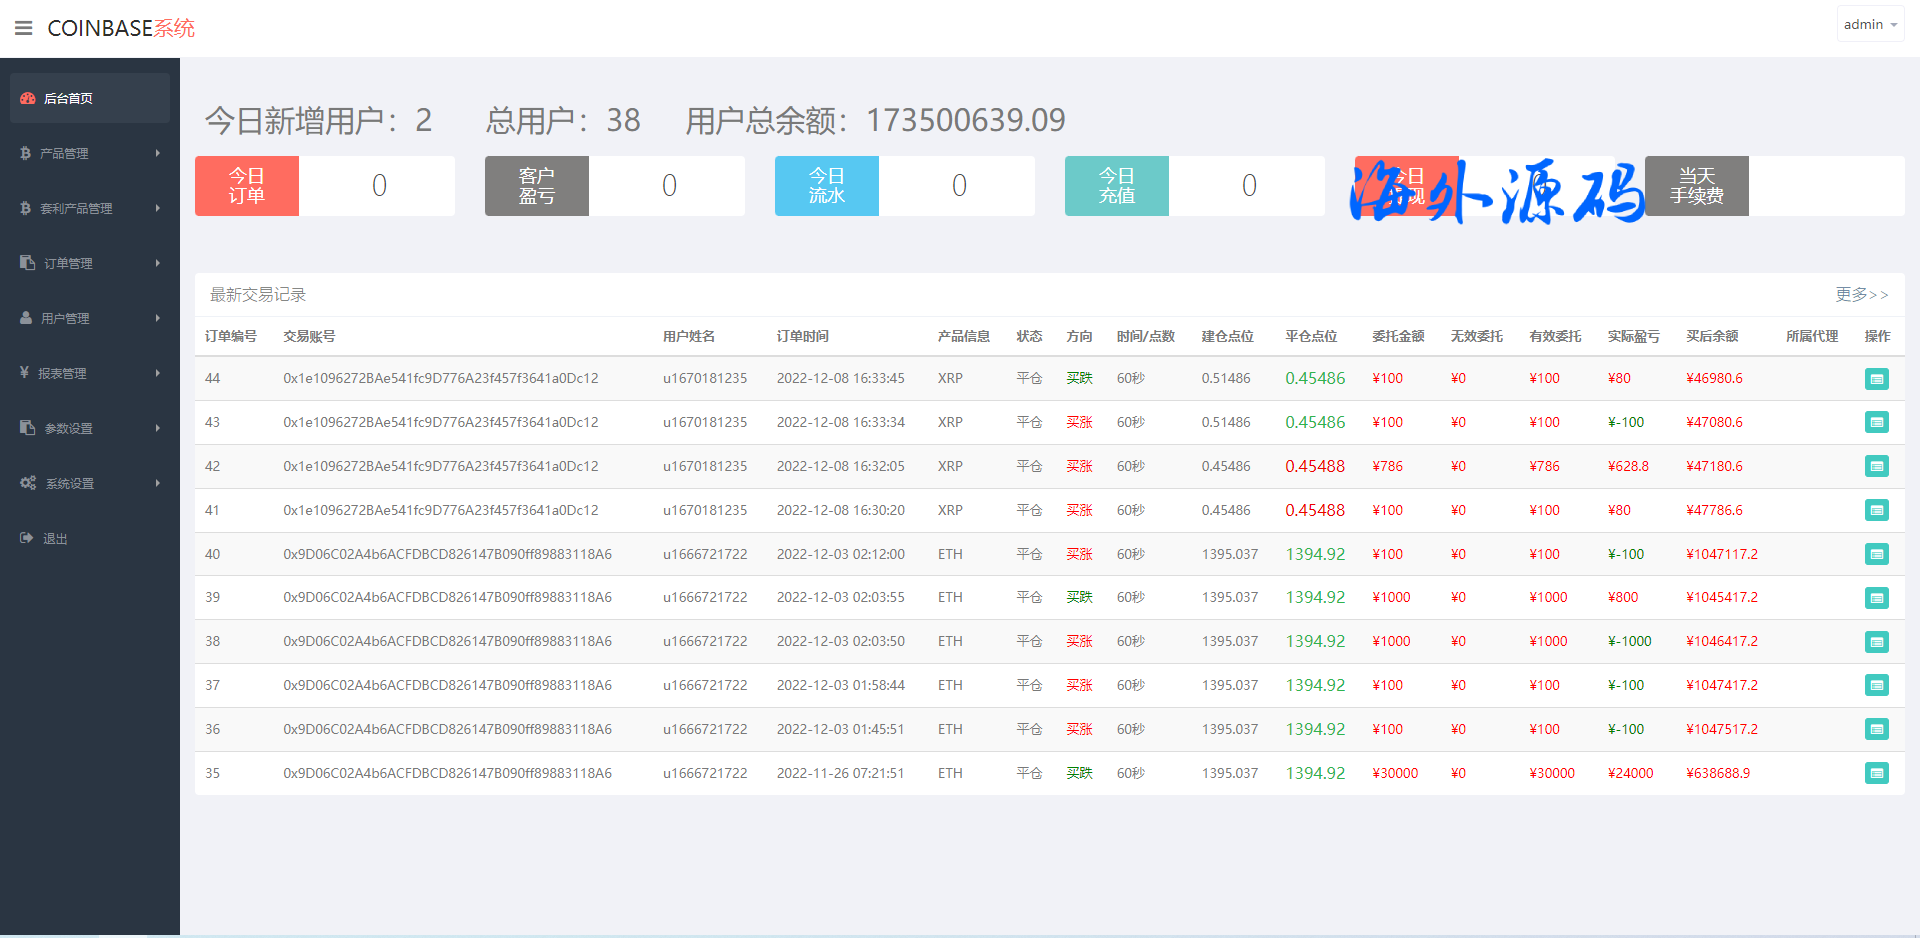Click the 退出 logout icon

[27, 538]
